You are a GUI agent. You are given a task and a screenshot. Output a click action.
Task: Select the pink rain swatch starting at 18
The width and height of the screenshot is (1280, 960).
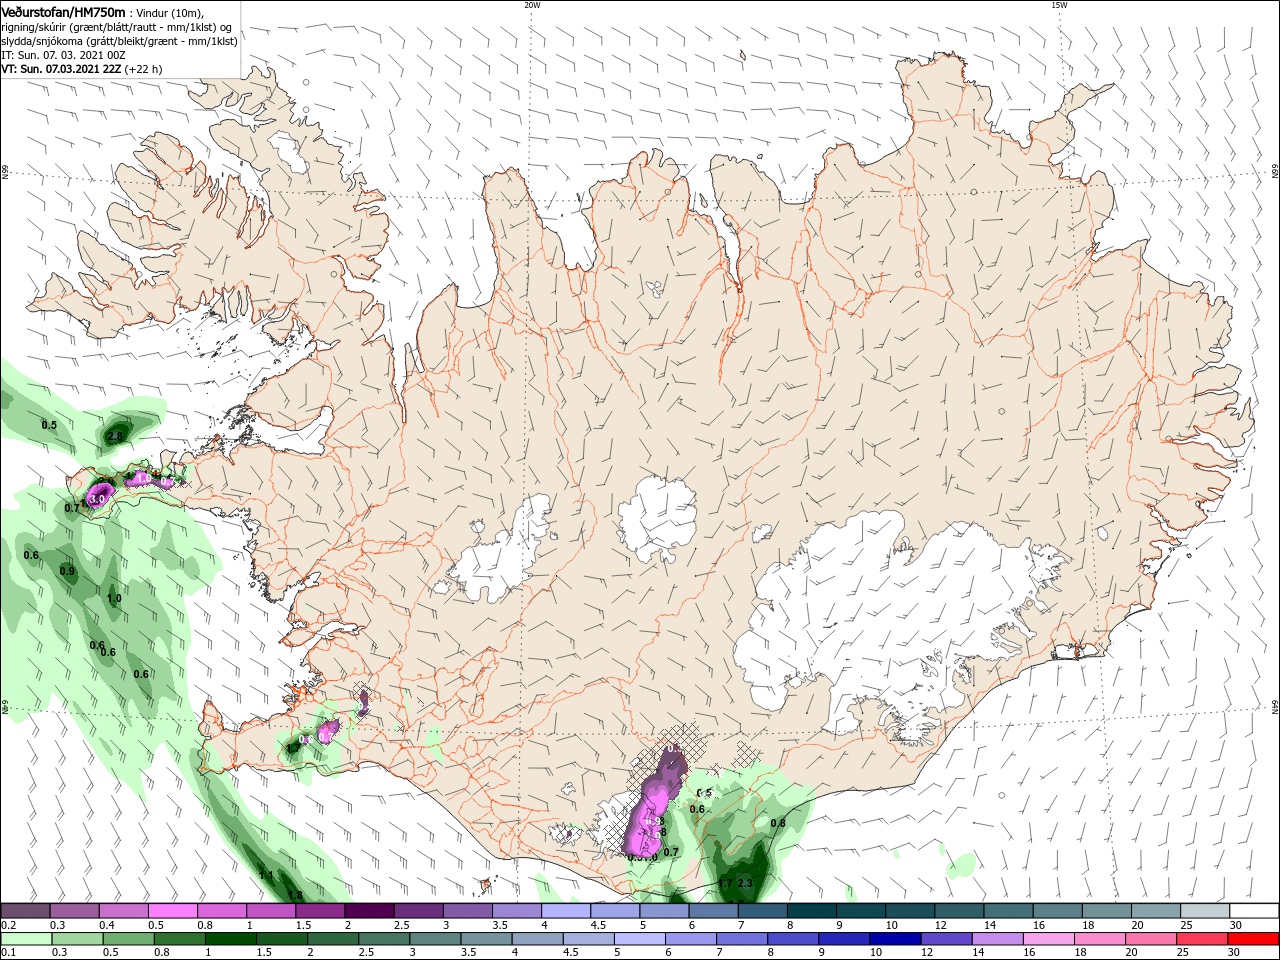(1098, 939)
